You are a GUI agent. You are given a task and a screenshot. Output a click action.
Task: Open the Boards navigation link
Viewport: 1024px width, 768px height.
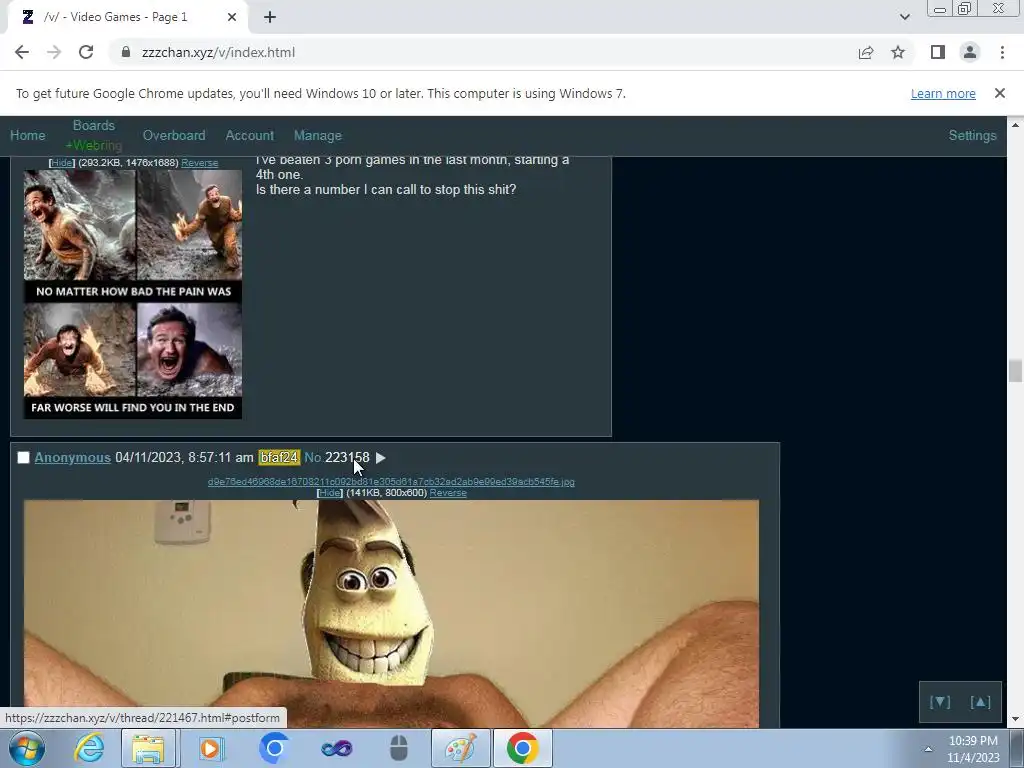click(x=93, y=125)
